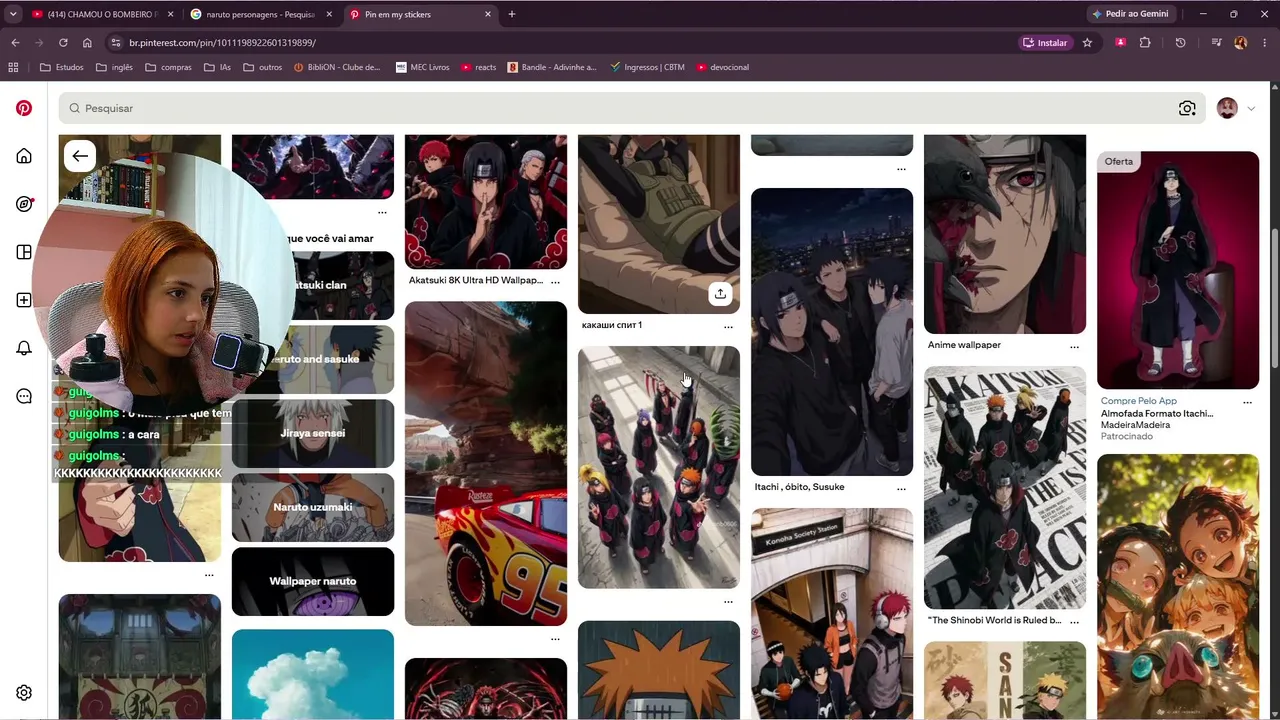Open the Jiraya sensei category tile

click(313, 433)
